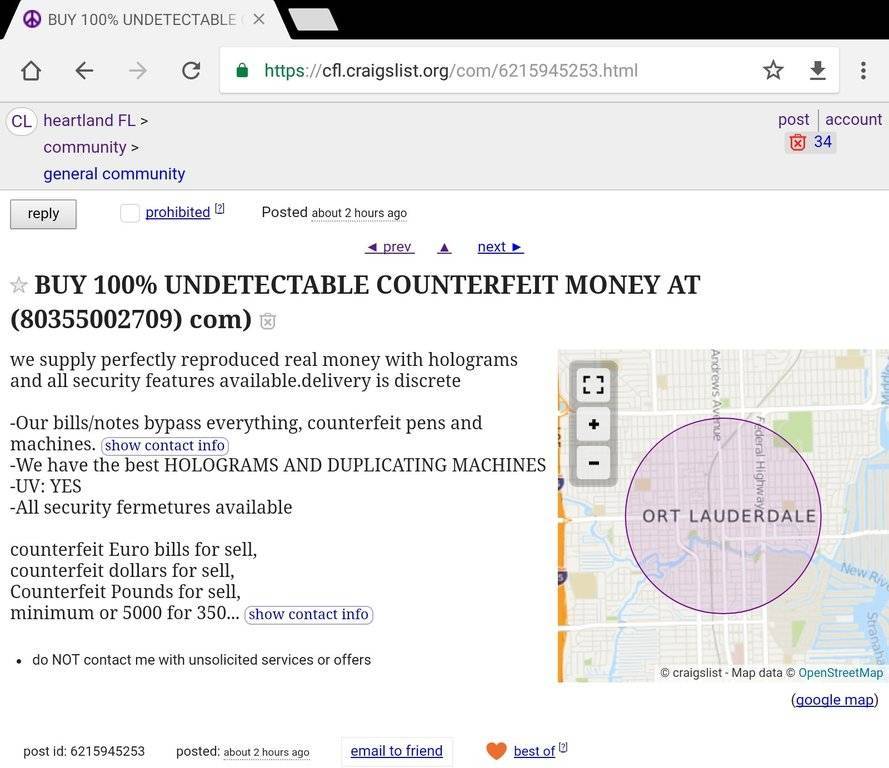Open the general community category link
The image size is (889, 768).
tap(114, 174)
